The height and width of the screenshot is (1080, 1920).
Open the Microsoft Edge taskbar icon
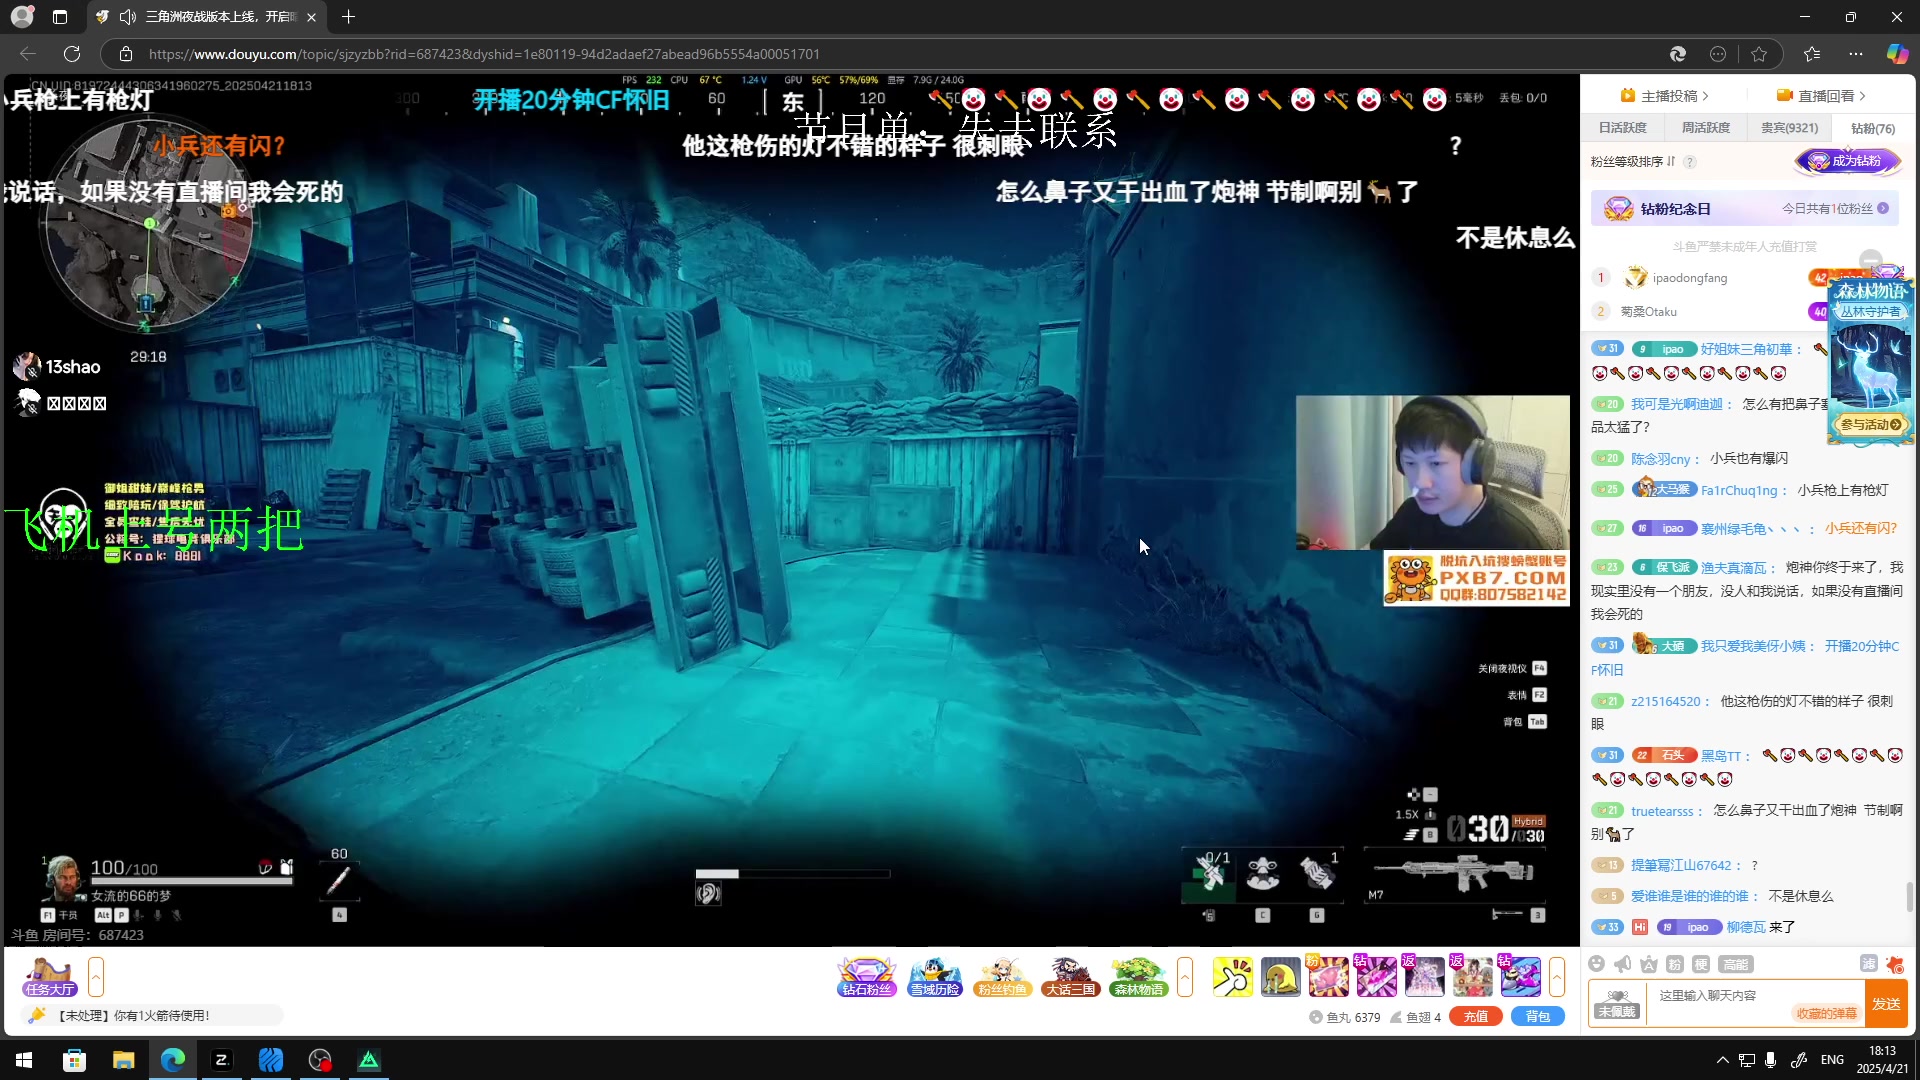(173, 1060)
